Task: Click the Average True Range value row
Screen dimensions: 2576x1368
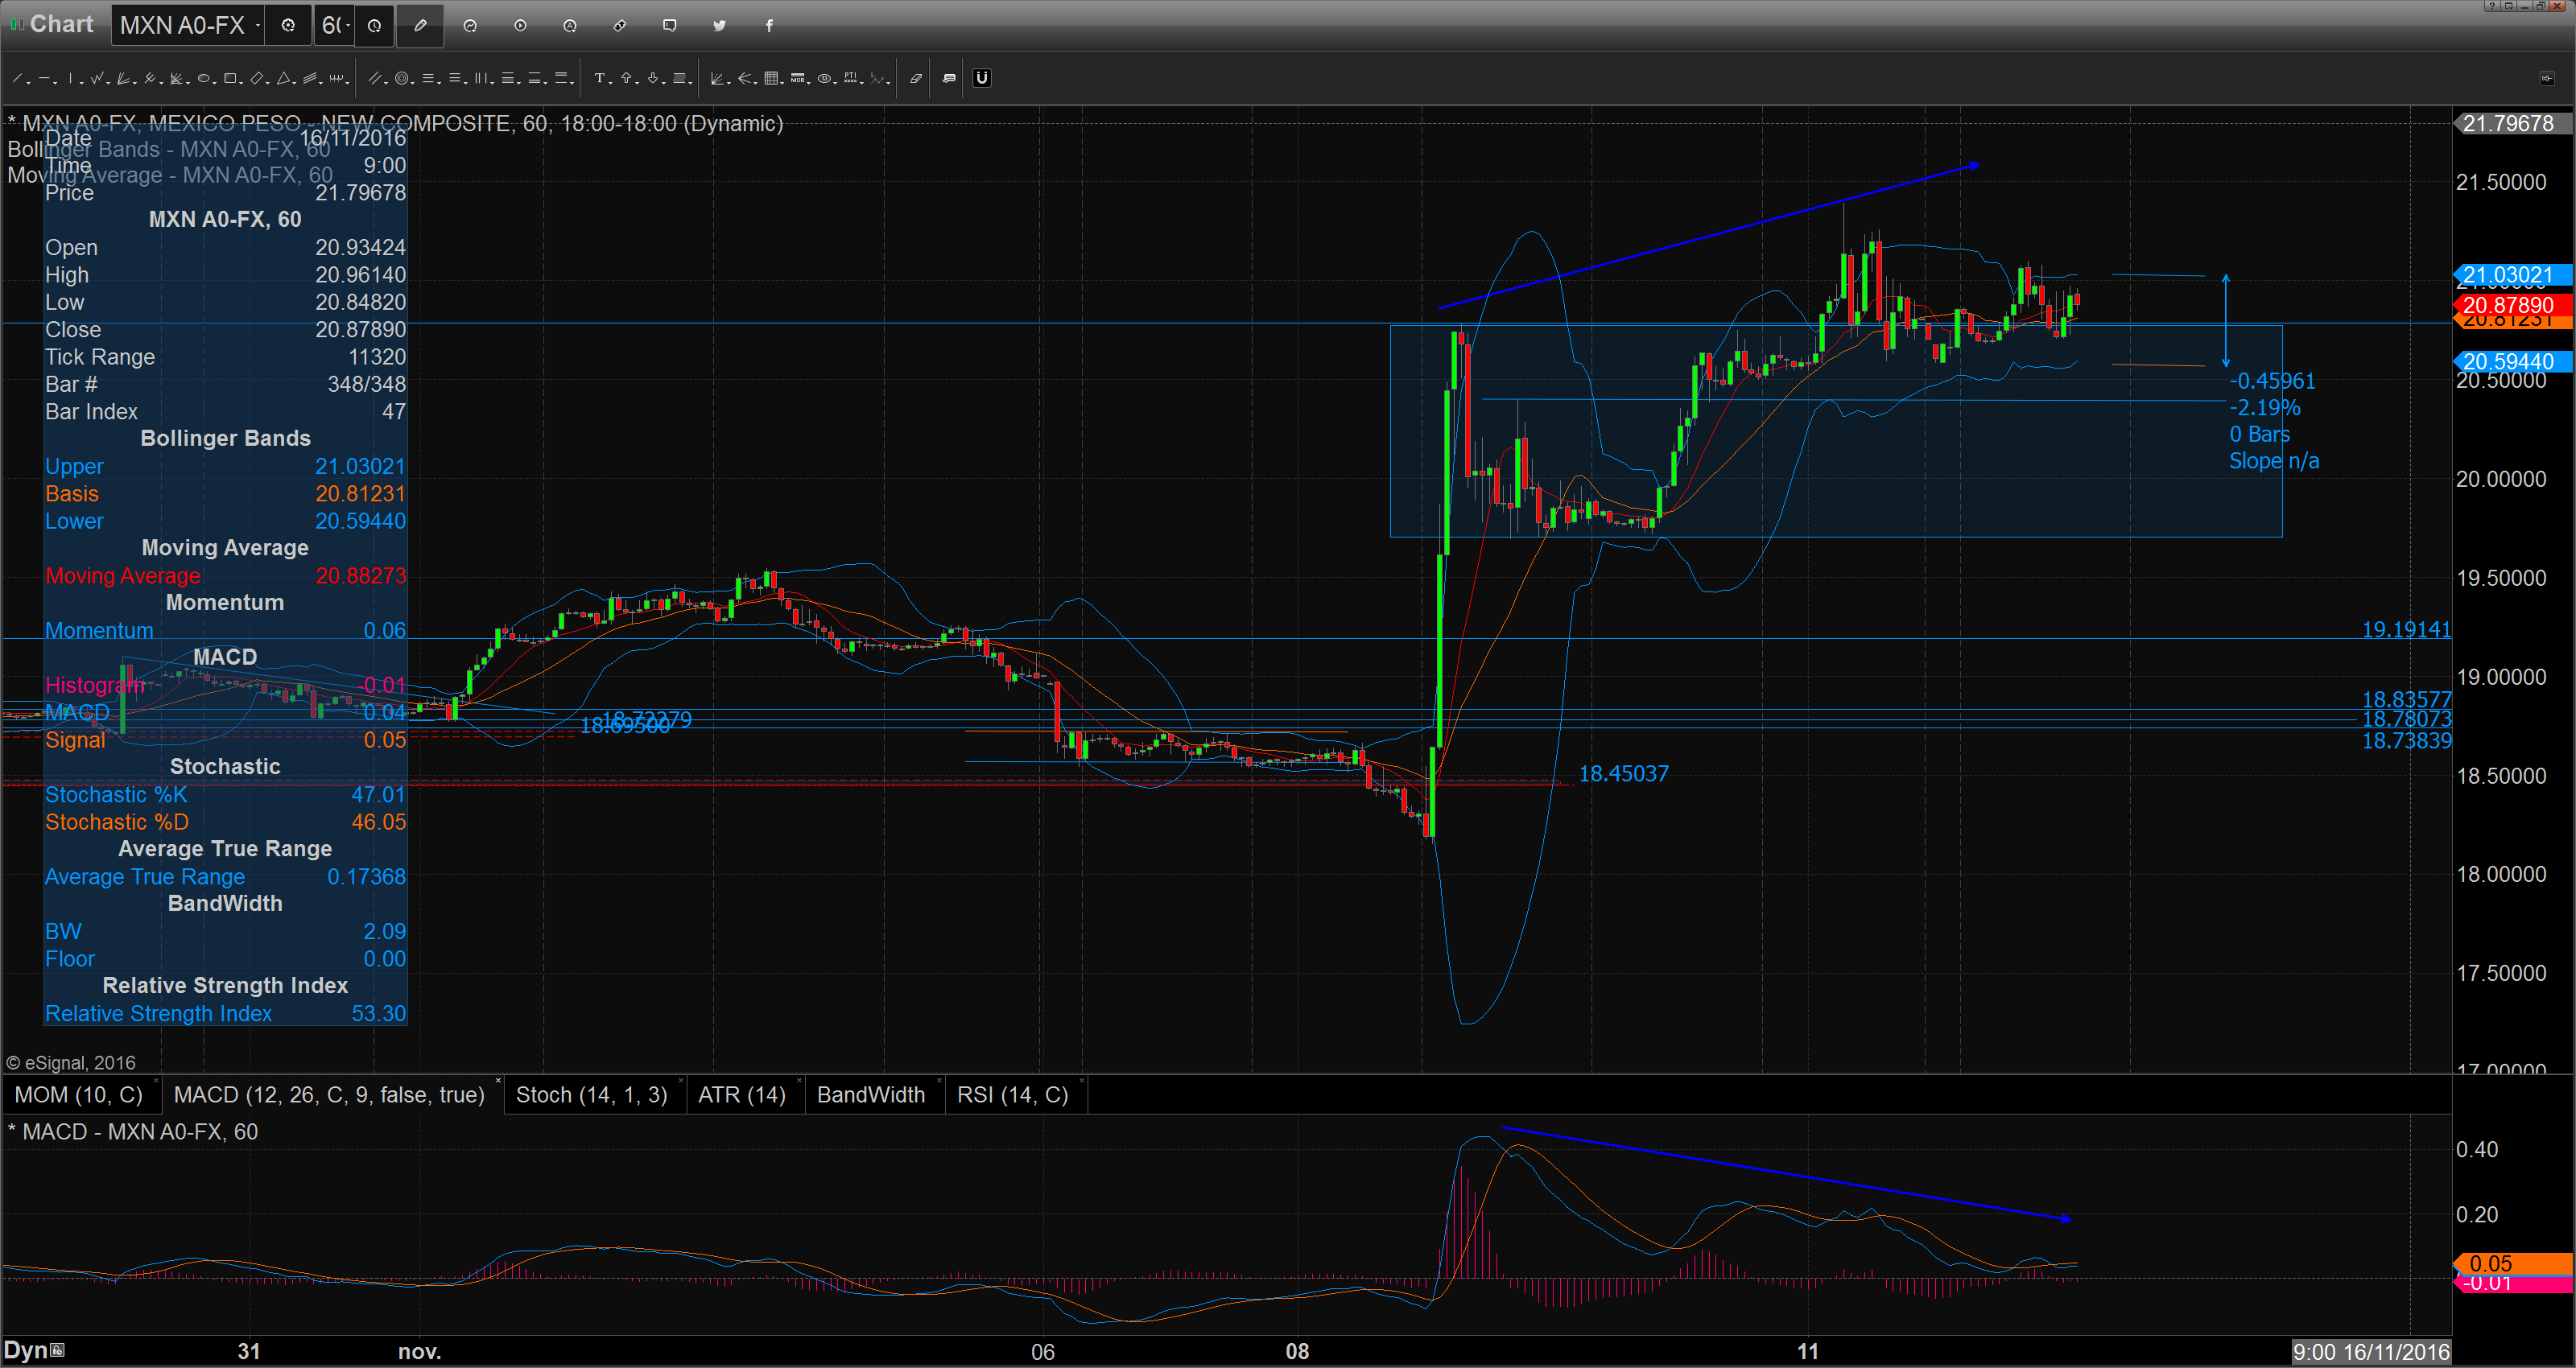Action: [225, 876]
